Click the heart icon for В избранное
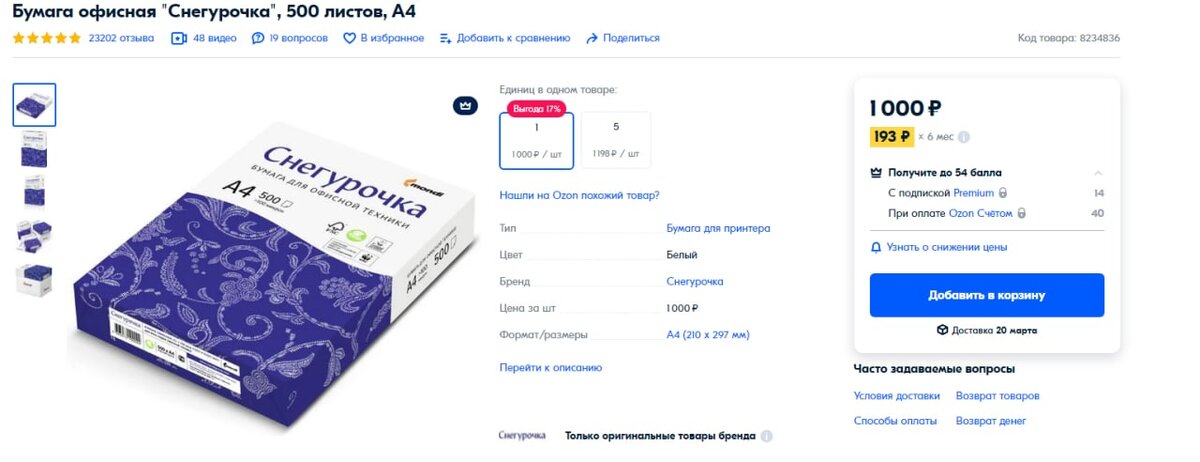 click(350, 38)
